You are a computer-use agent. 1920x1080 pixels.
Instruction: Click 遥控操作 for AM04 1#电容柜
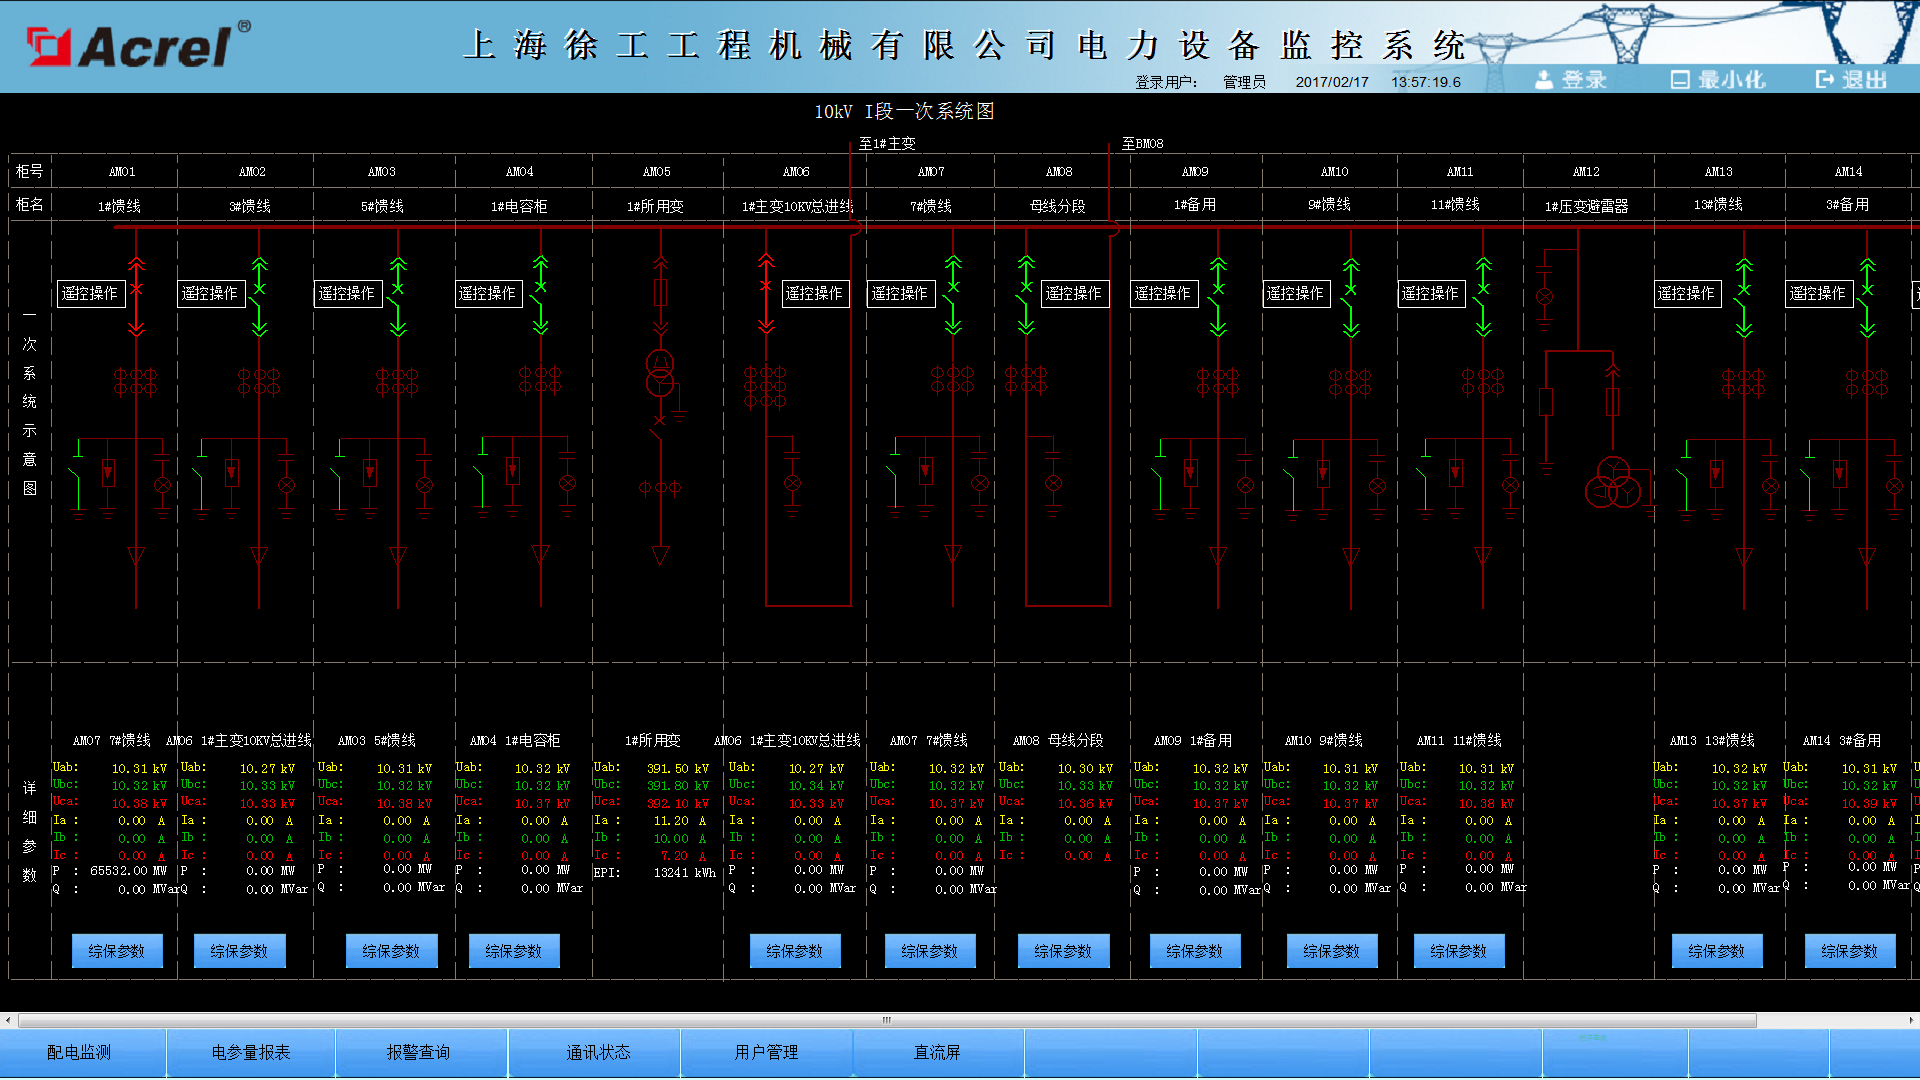coord(487,293)
